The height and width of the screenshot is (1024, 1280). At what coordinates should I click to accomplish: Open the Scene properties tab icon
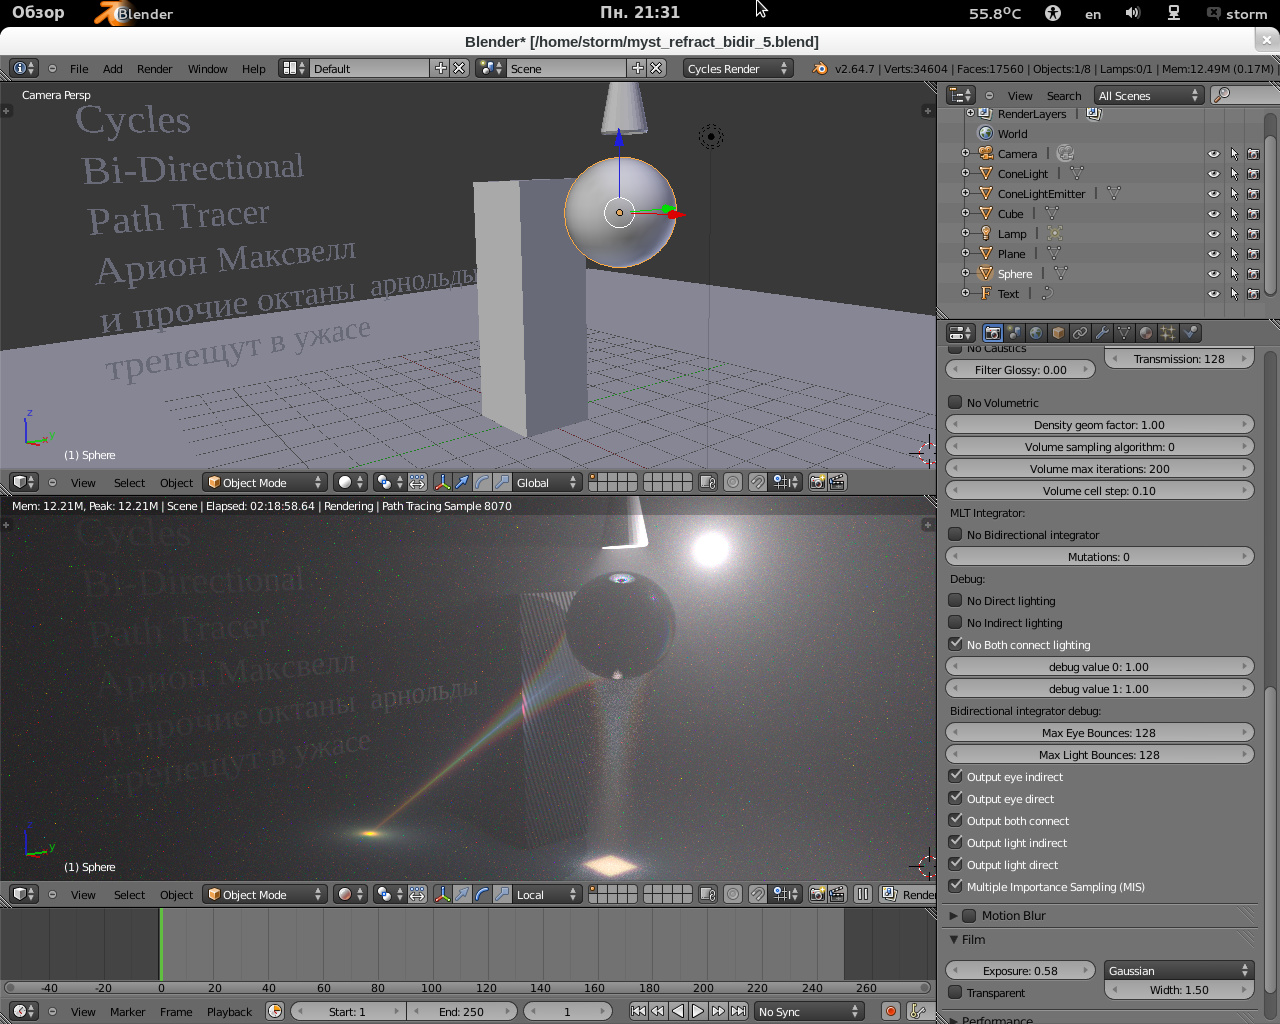coord(1014,333)
